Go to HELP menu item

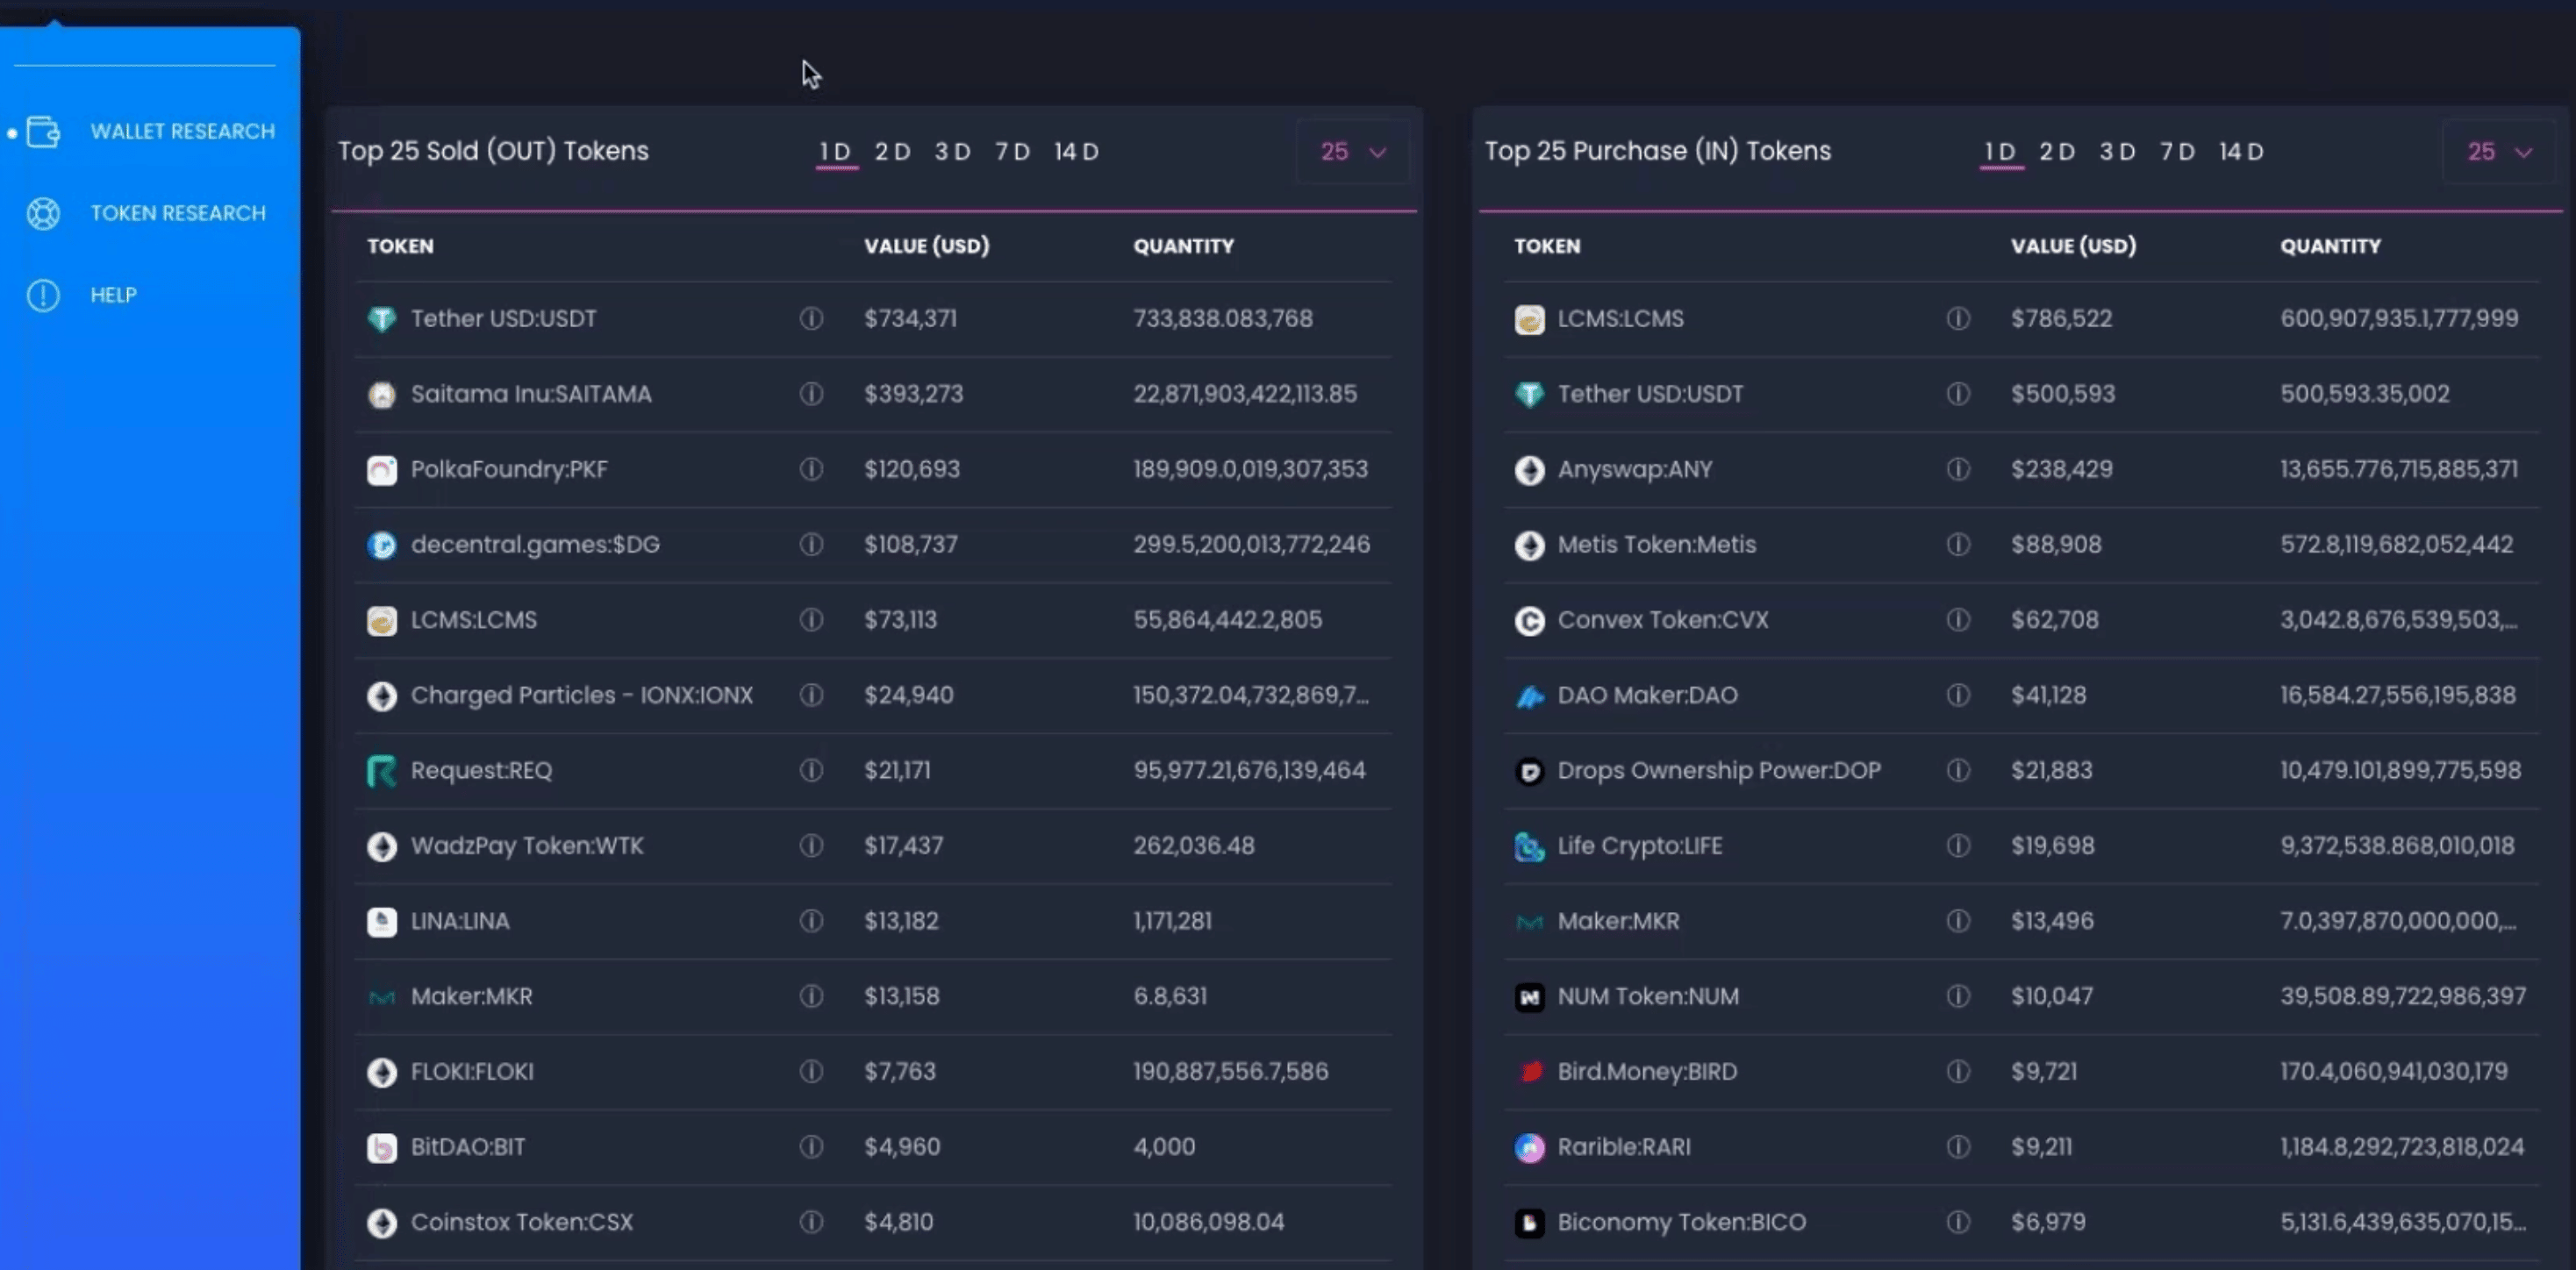click(x=113, y=295)
